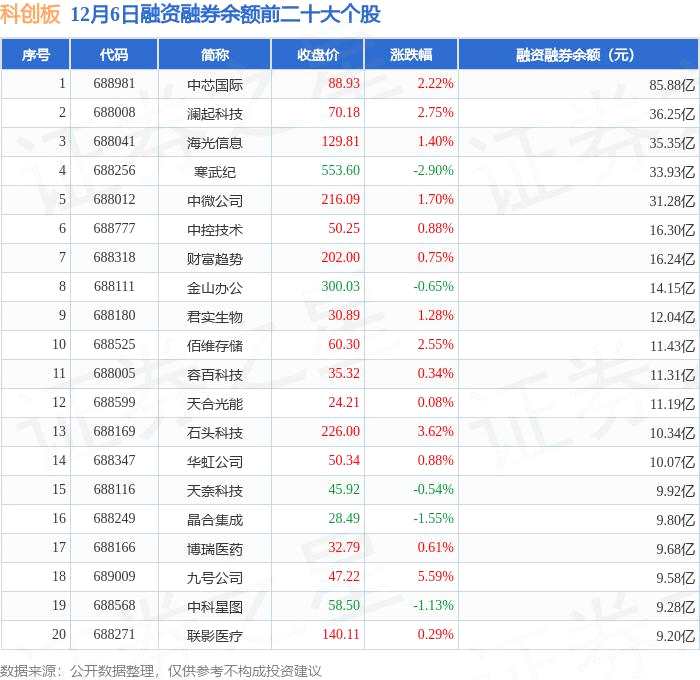The height and width of the screenshot is (680, 700).
Task: Select stock code 689009
Action: point(114,577)
